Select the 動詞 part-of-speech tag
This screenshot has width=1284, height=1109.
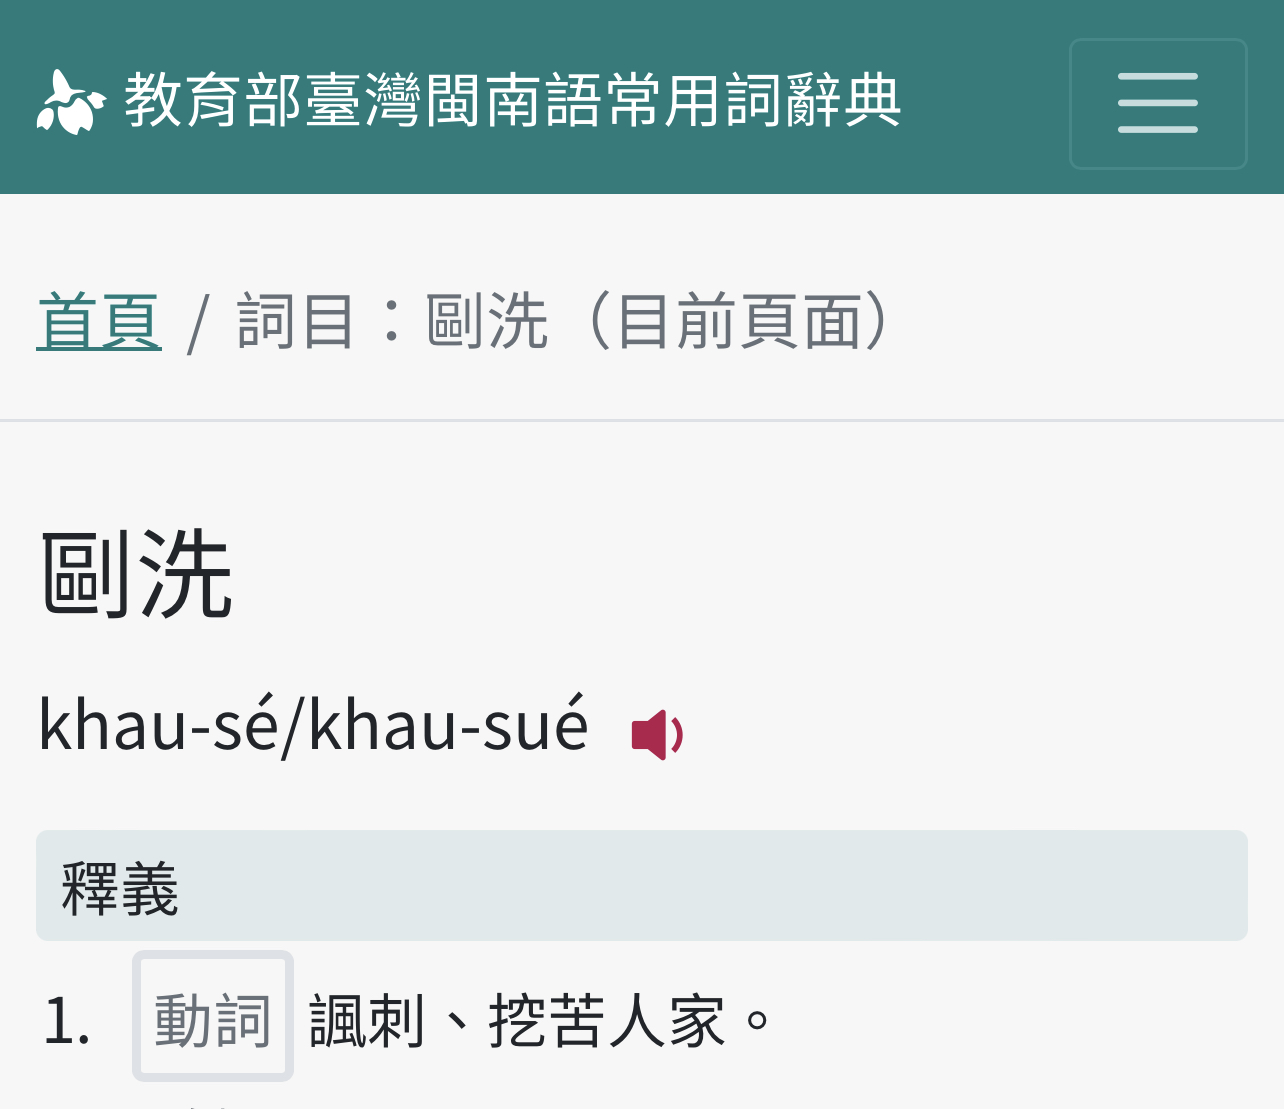coord(213,1017)
